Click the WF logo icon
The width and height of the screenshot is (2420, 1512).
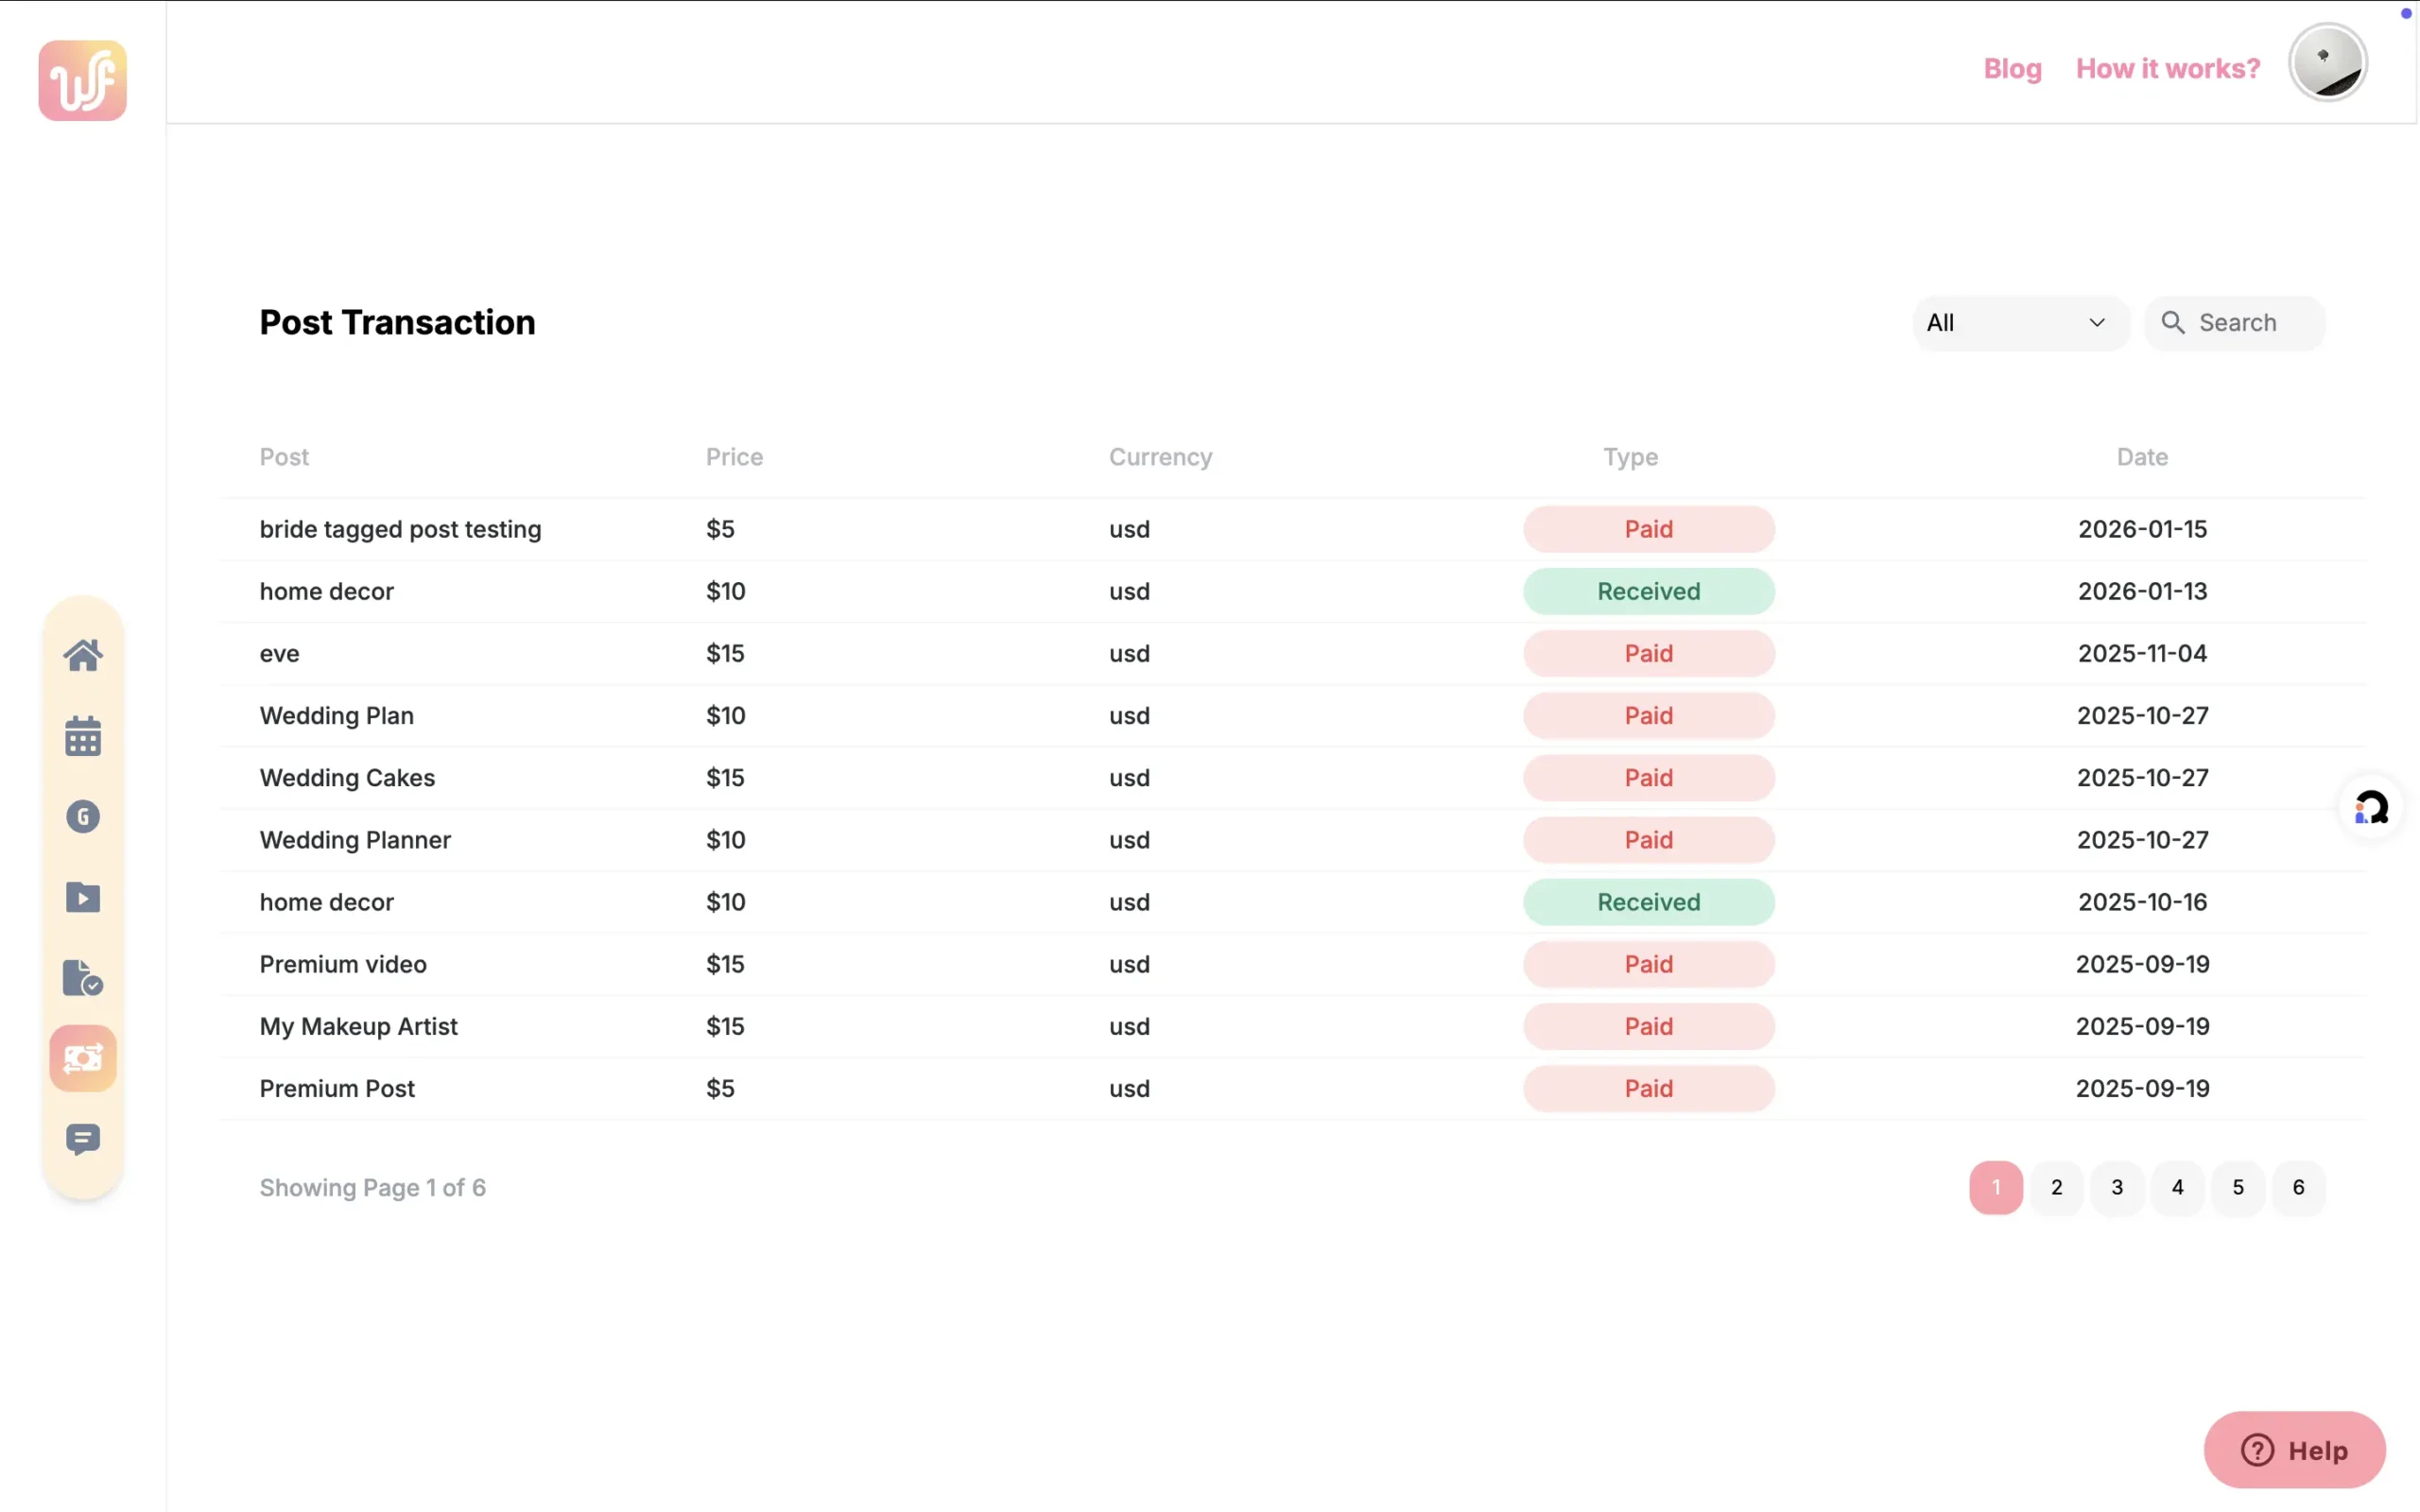click(x=83, y=81)
